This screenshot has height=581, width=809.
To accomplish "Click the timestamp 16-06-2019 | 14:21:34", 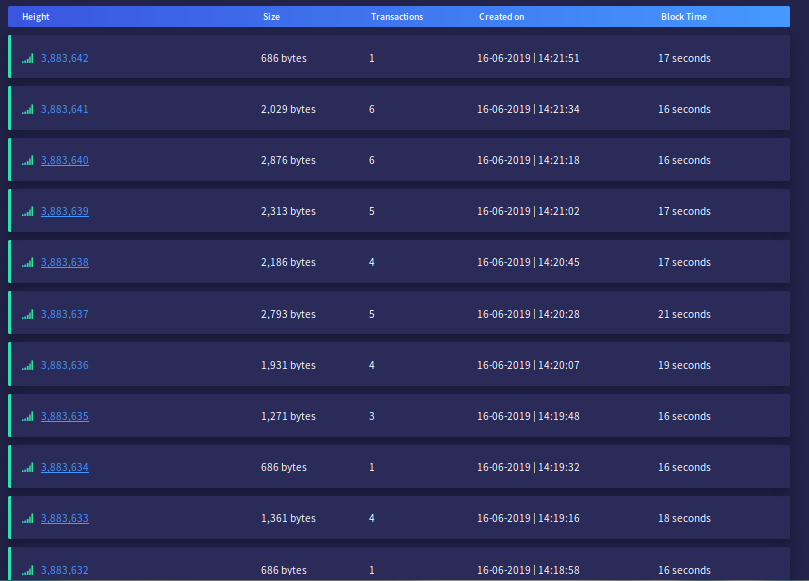I will pos(528,109).
